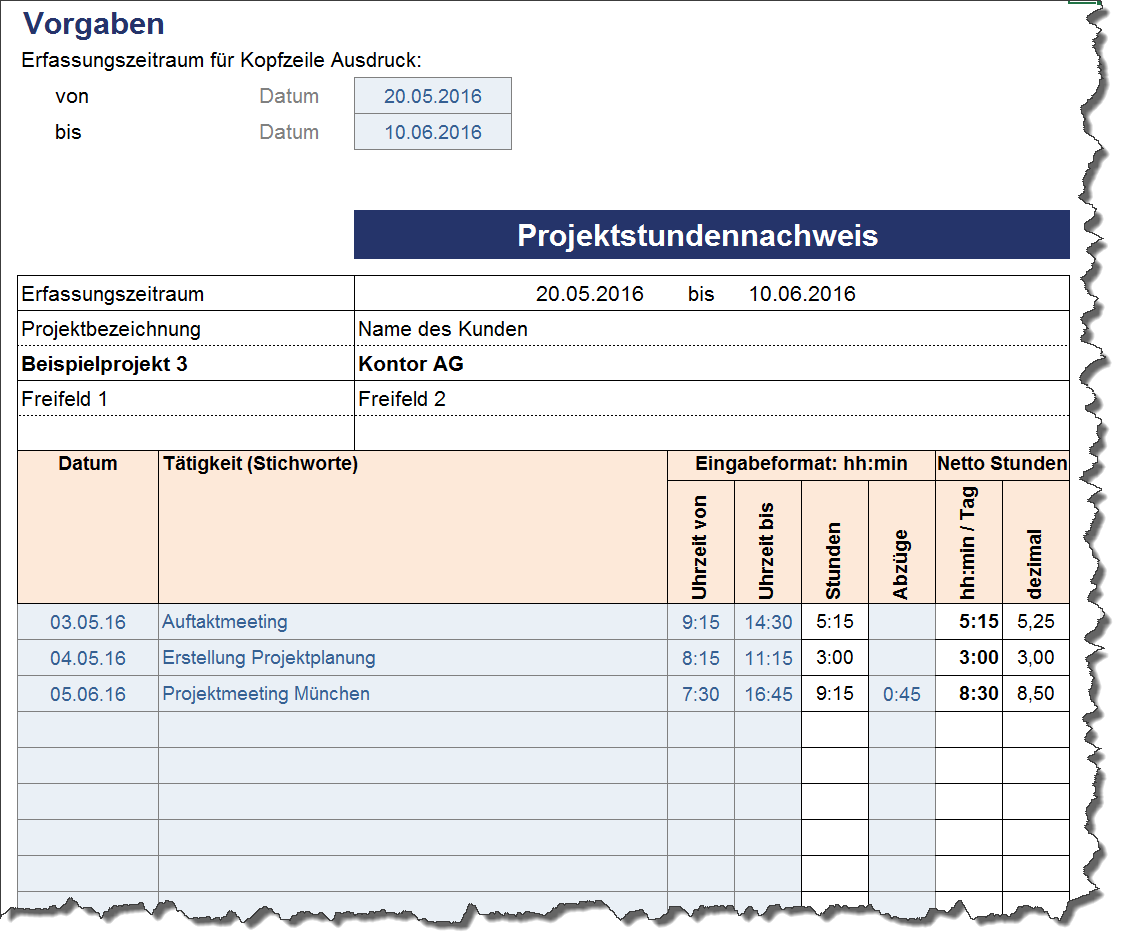Image resolution: width=1125 pixels, height=944 pixels.
Task: Click start time 7:30 in Projektmeeting München row
Action: click(701, 694)
